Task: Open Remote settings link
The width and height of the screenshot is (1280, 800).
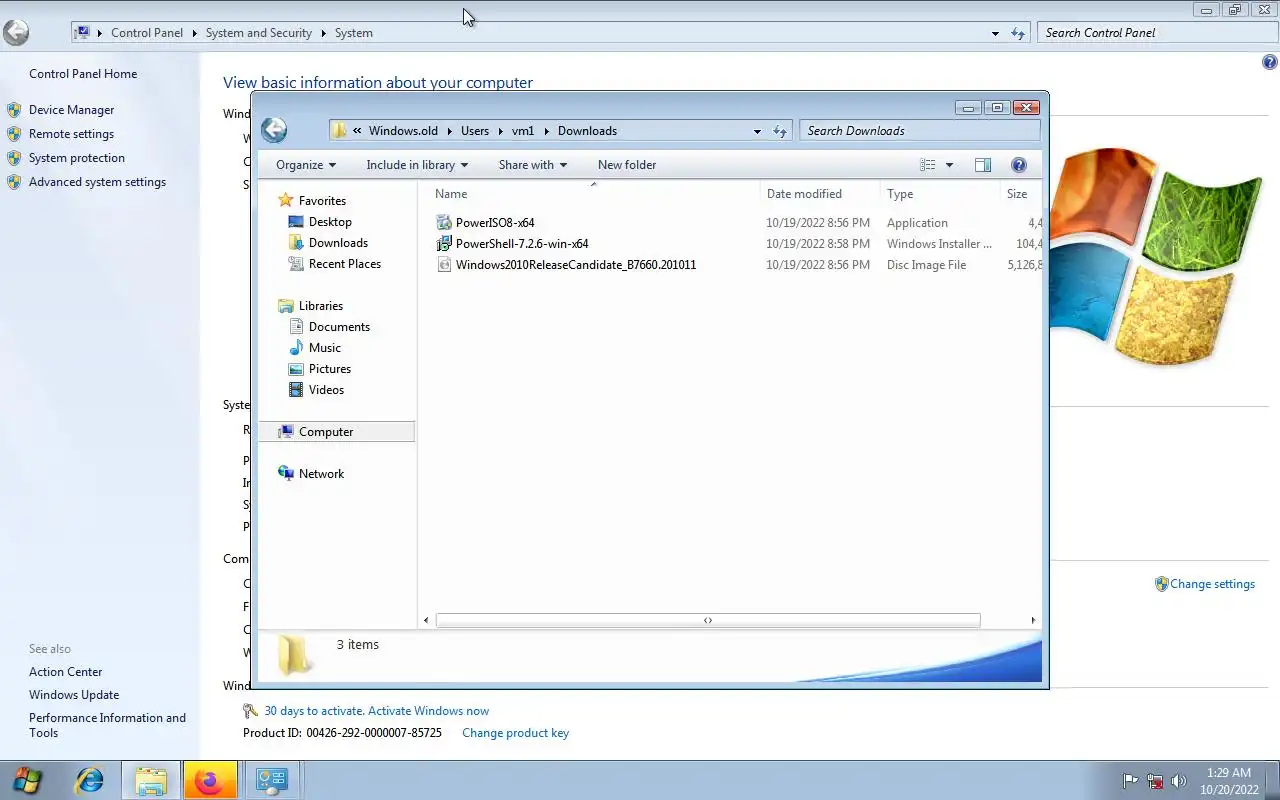Action: click(x=71, y=134)
